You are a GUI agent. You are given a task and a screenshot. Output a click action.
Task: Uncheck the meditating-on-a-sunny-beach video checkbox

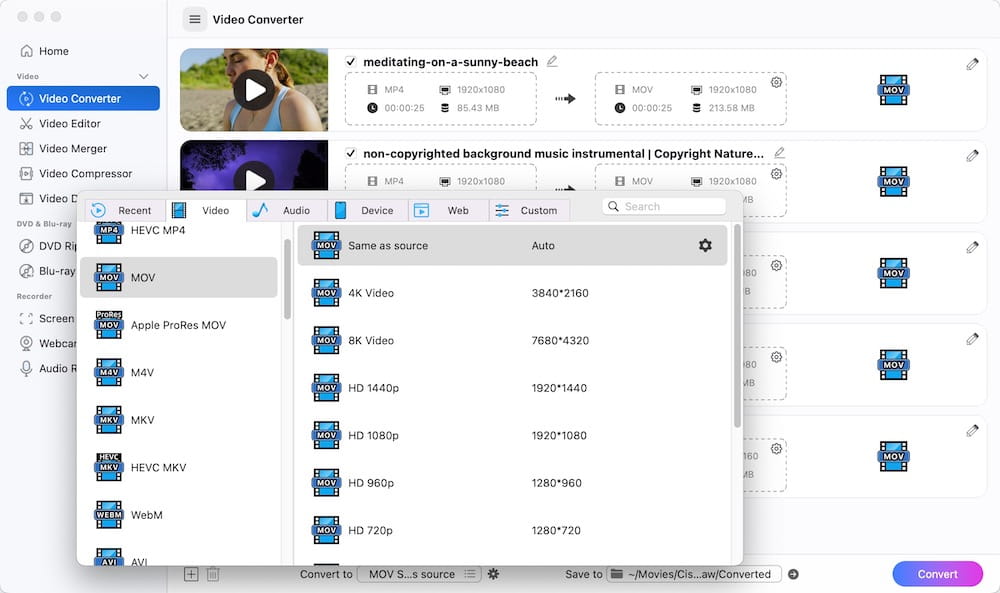coord(350,62)
